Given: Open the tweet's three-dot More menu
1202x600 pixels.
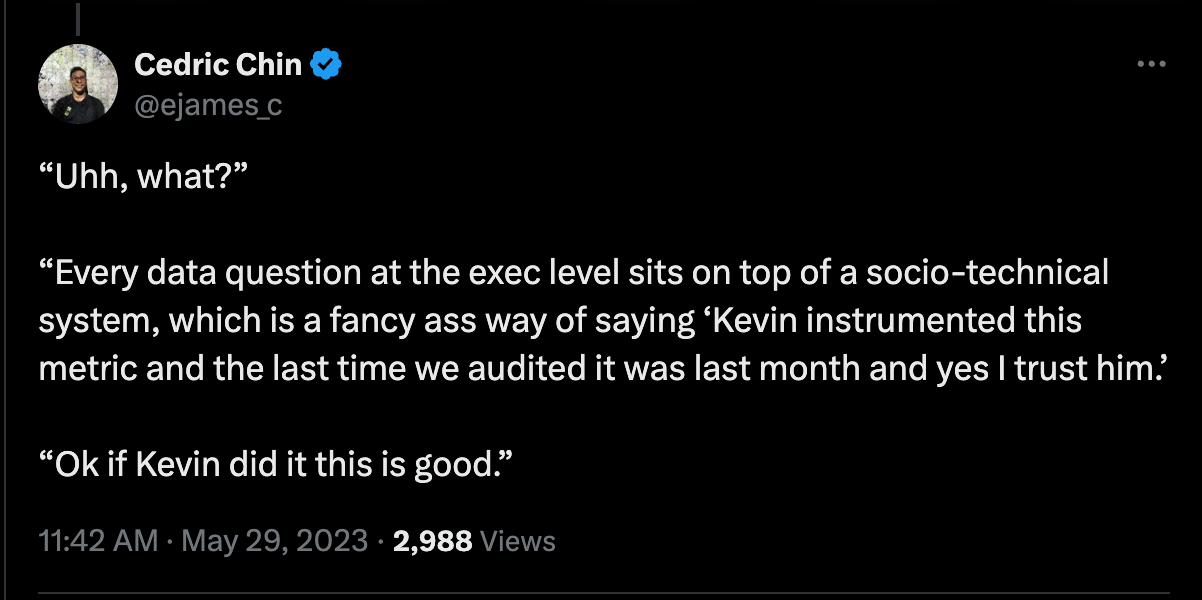Looking at the screenshot, I should pos(1152,65).
